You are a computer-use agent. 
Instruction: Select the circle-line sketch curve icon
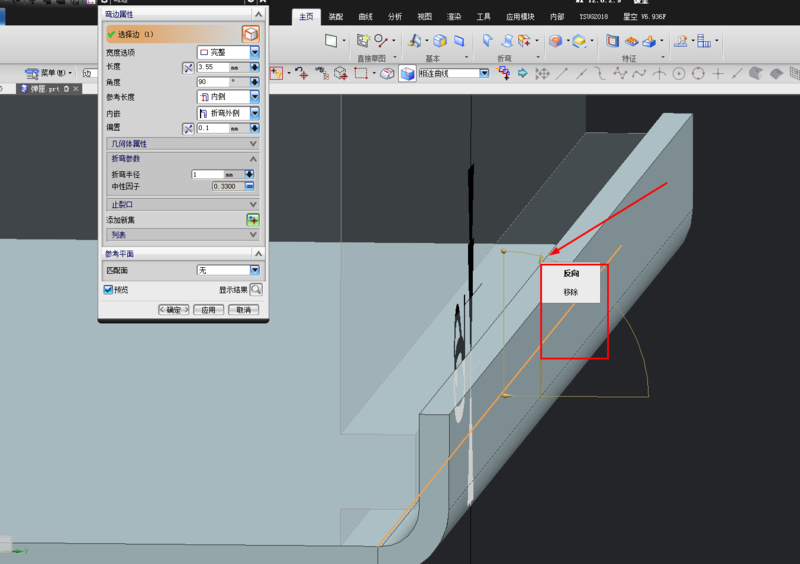tap(381, 40)
